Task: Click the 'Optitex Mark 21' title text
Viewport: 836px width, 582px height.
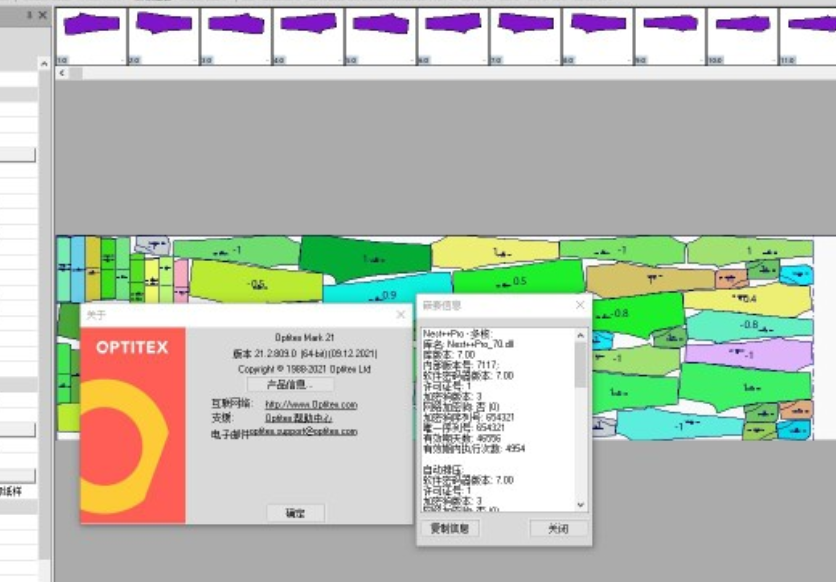Action: 304,337
